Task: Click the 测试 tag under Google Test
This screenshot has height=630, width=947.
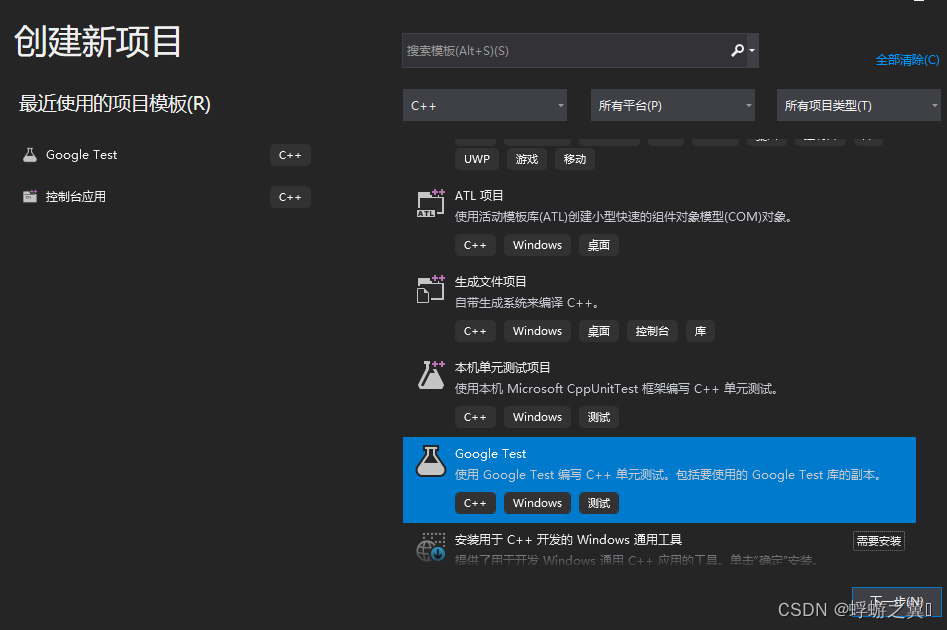Action: [598, 503]
